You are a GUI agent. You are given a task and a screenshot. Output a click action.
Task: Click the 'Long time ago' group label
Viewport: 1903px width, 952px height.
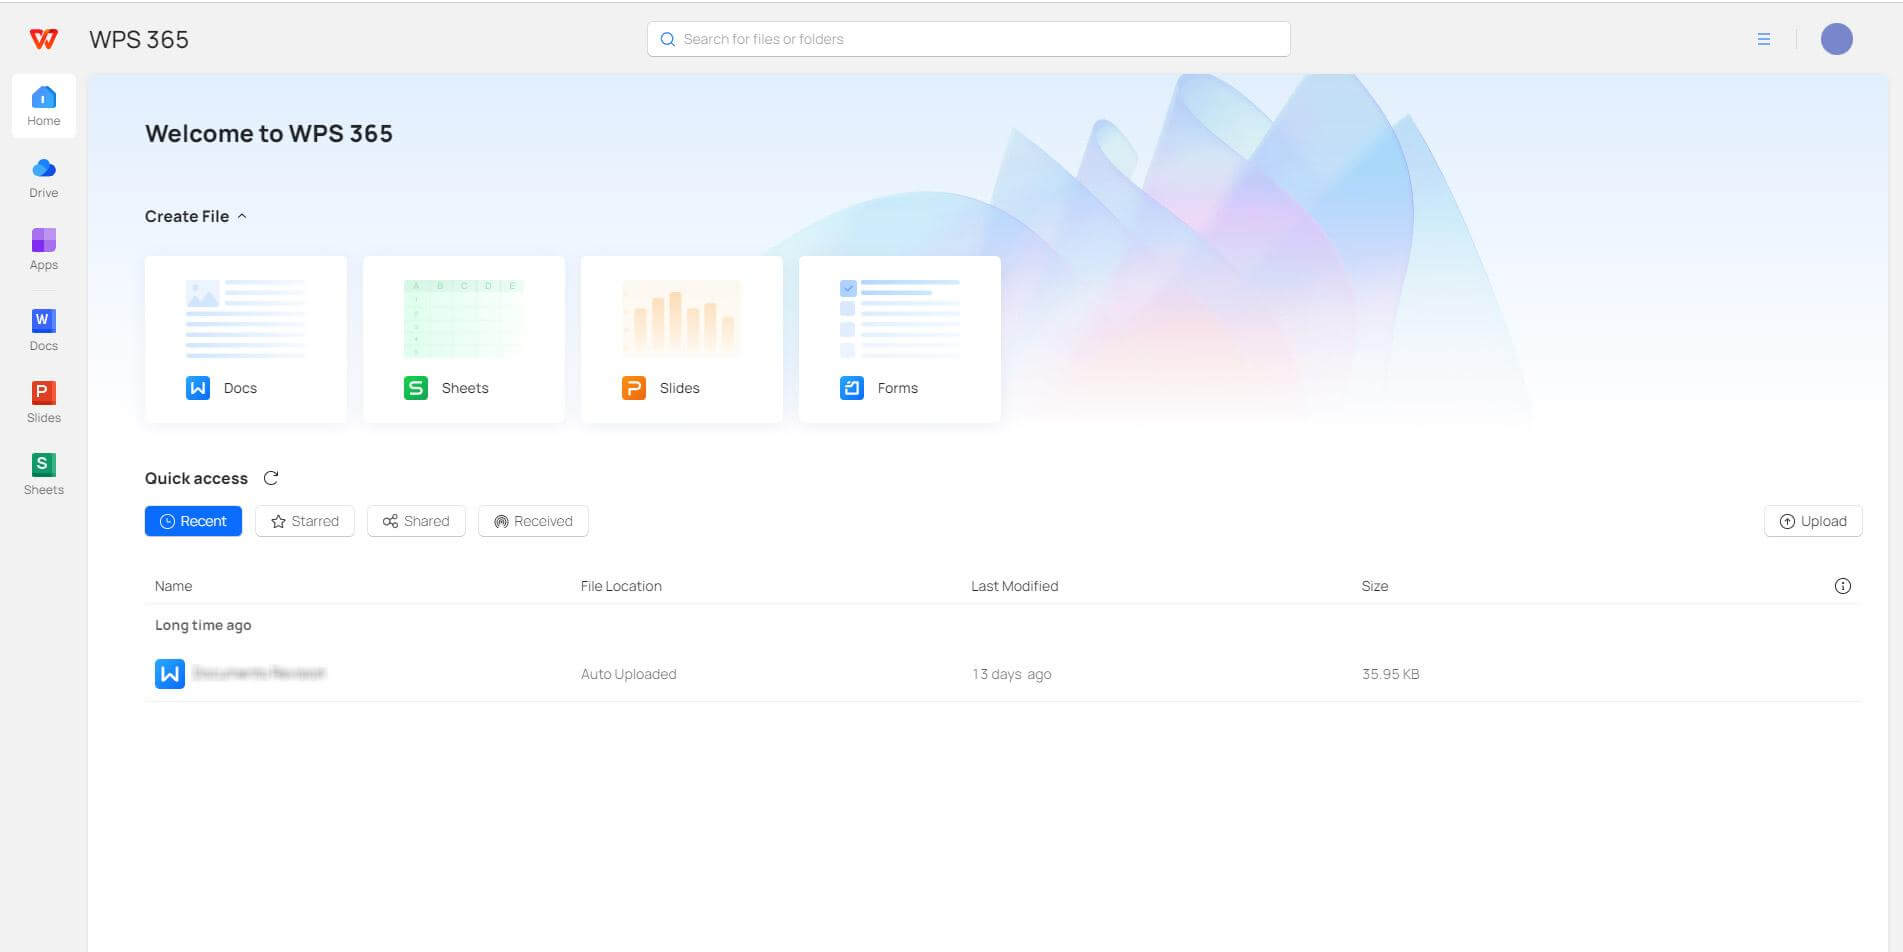tap(203, 625)
